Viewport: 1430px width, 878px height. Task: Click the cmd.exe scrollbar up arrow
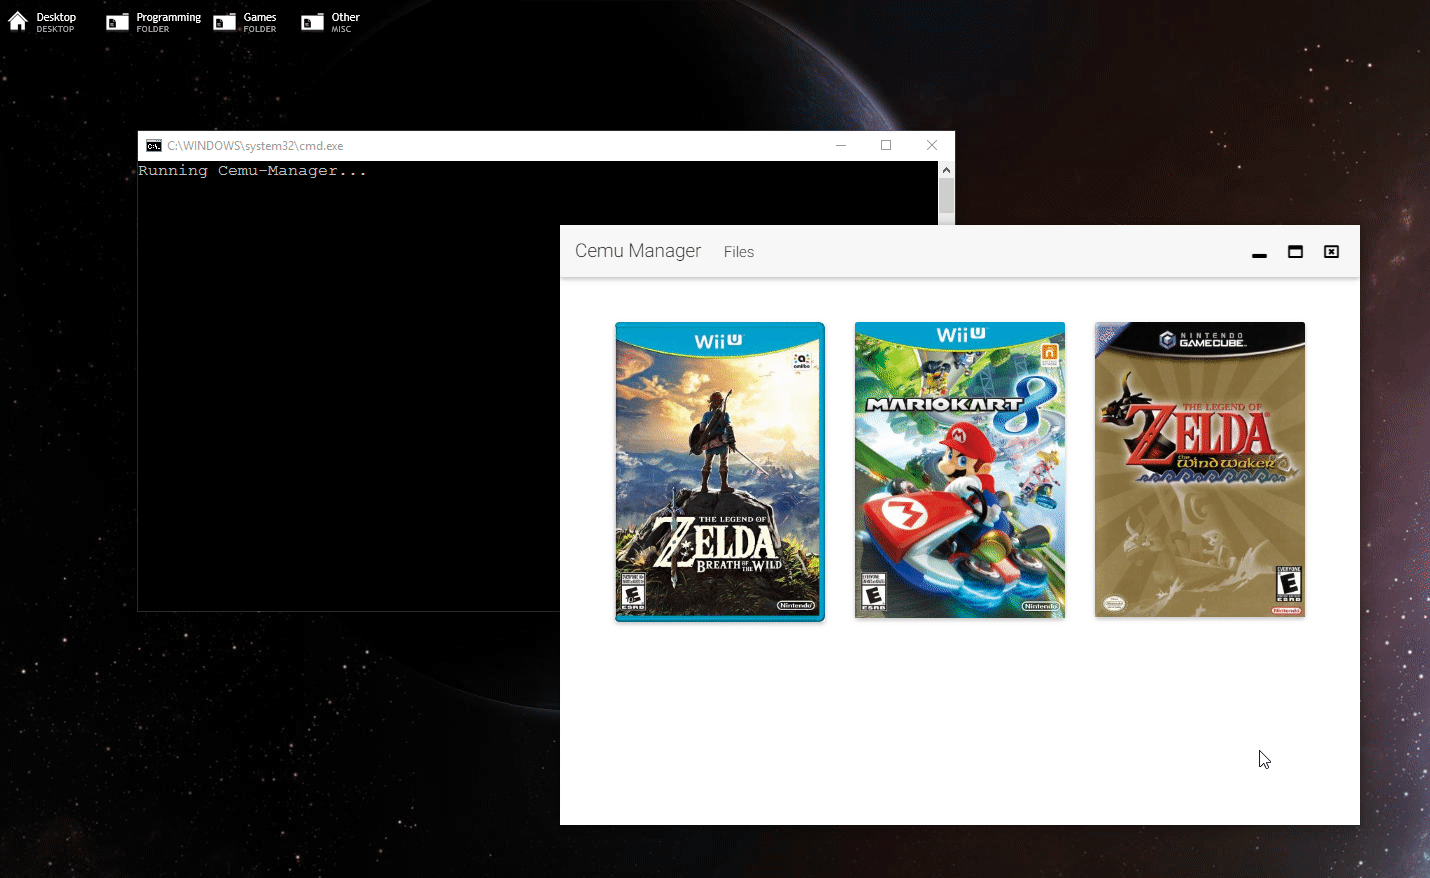coord(946,170)
